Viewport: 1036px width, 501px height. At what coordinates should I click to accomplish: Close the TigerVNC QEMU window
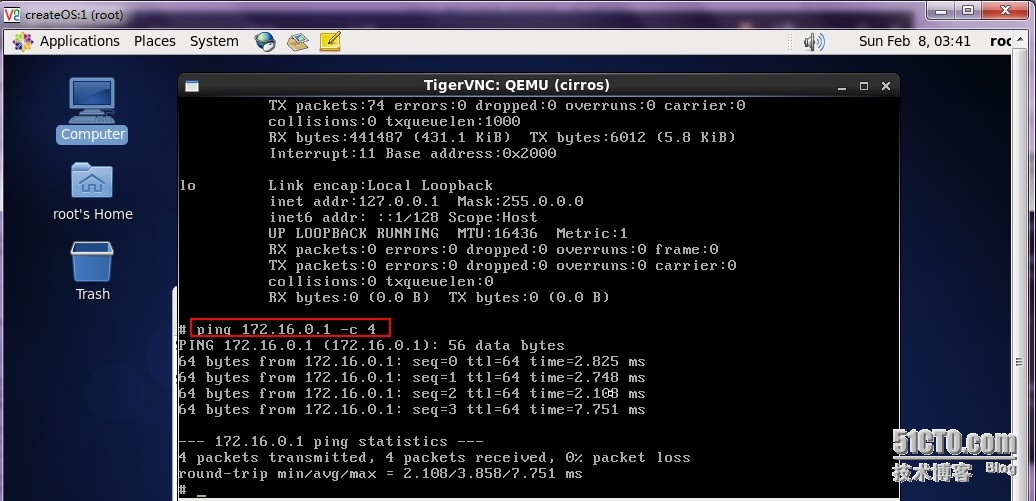(886, 86)
